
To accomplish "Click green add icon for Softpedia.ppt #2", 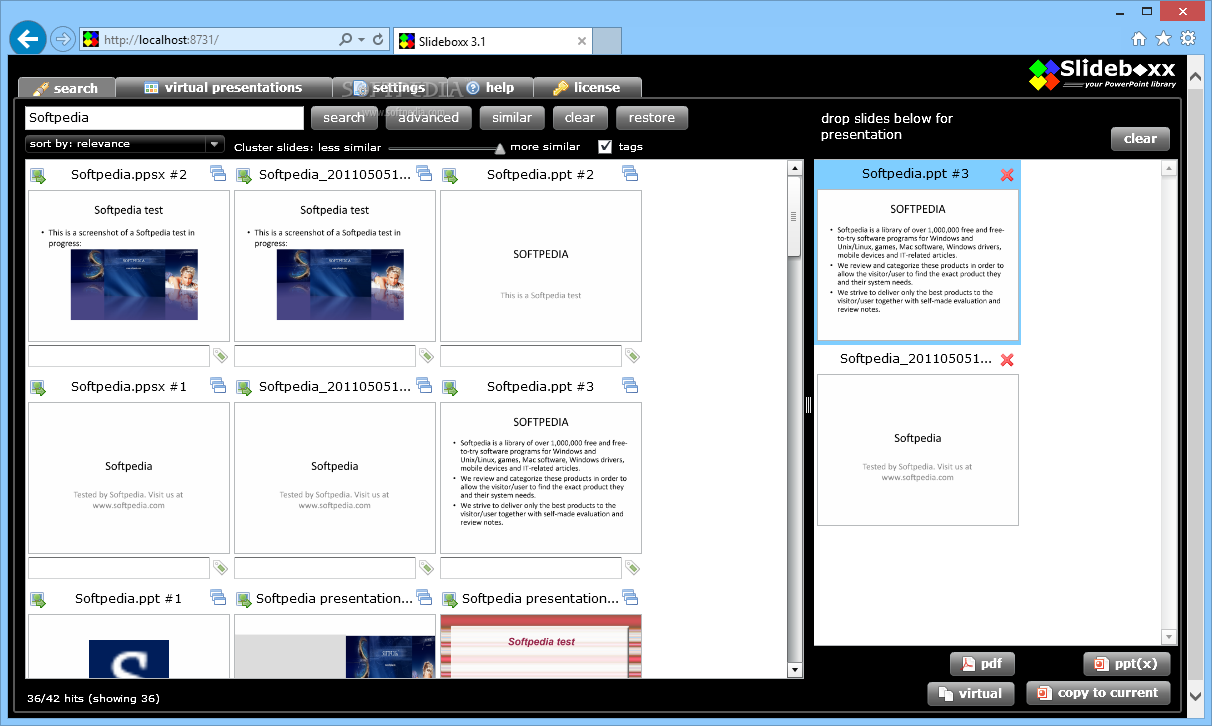I will click(450, 176).
